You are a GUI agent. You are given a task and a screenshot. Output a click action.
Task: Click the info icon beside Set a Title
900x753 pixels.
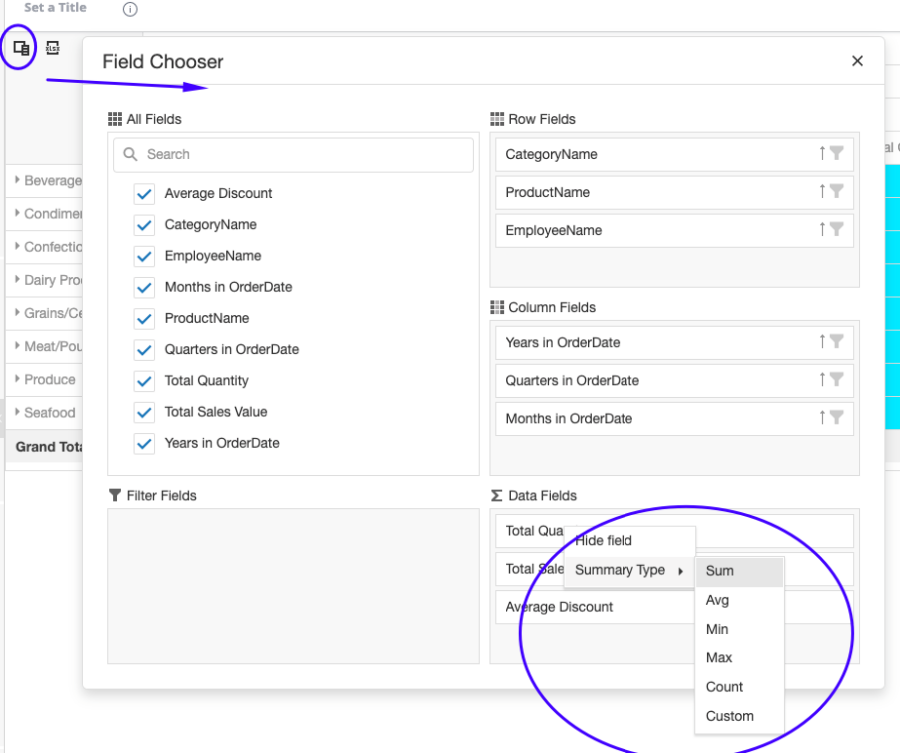[129, 8]
